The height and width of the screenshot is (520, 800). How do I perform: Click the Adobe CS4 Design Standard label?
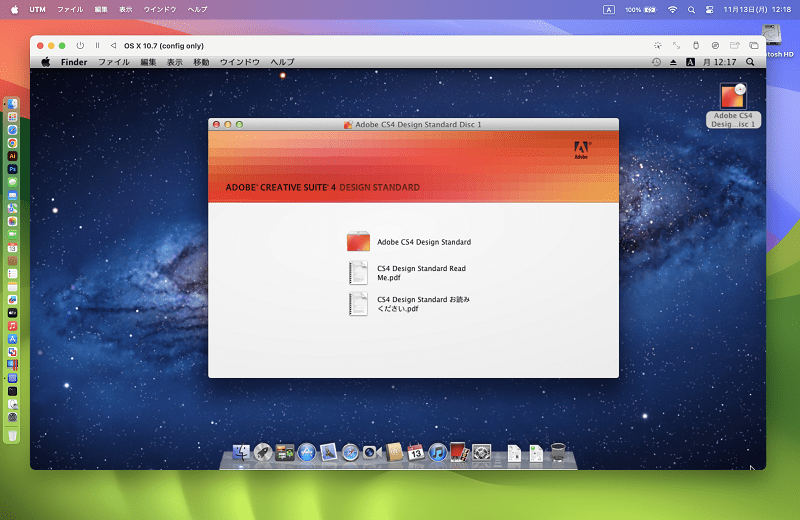pos(424,242)
